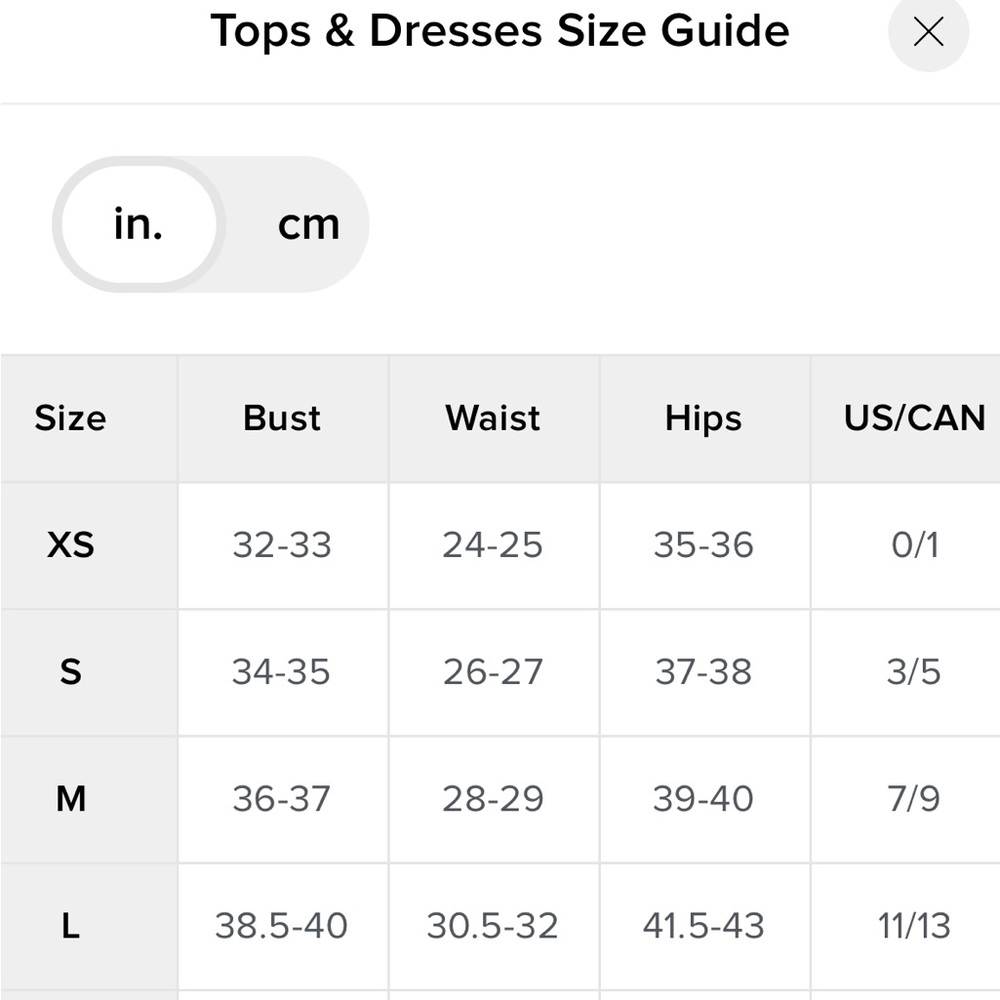
Task: Click the Size column header
Action: pos(70,418)
